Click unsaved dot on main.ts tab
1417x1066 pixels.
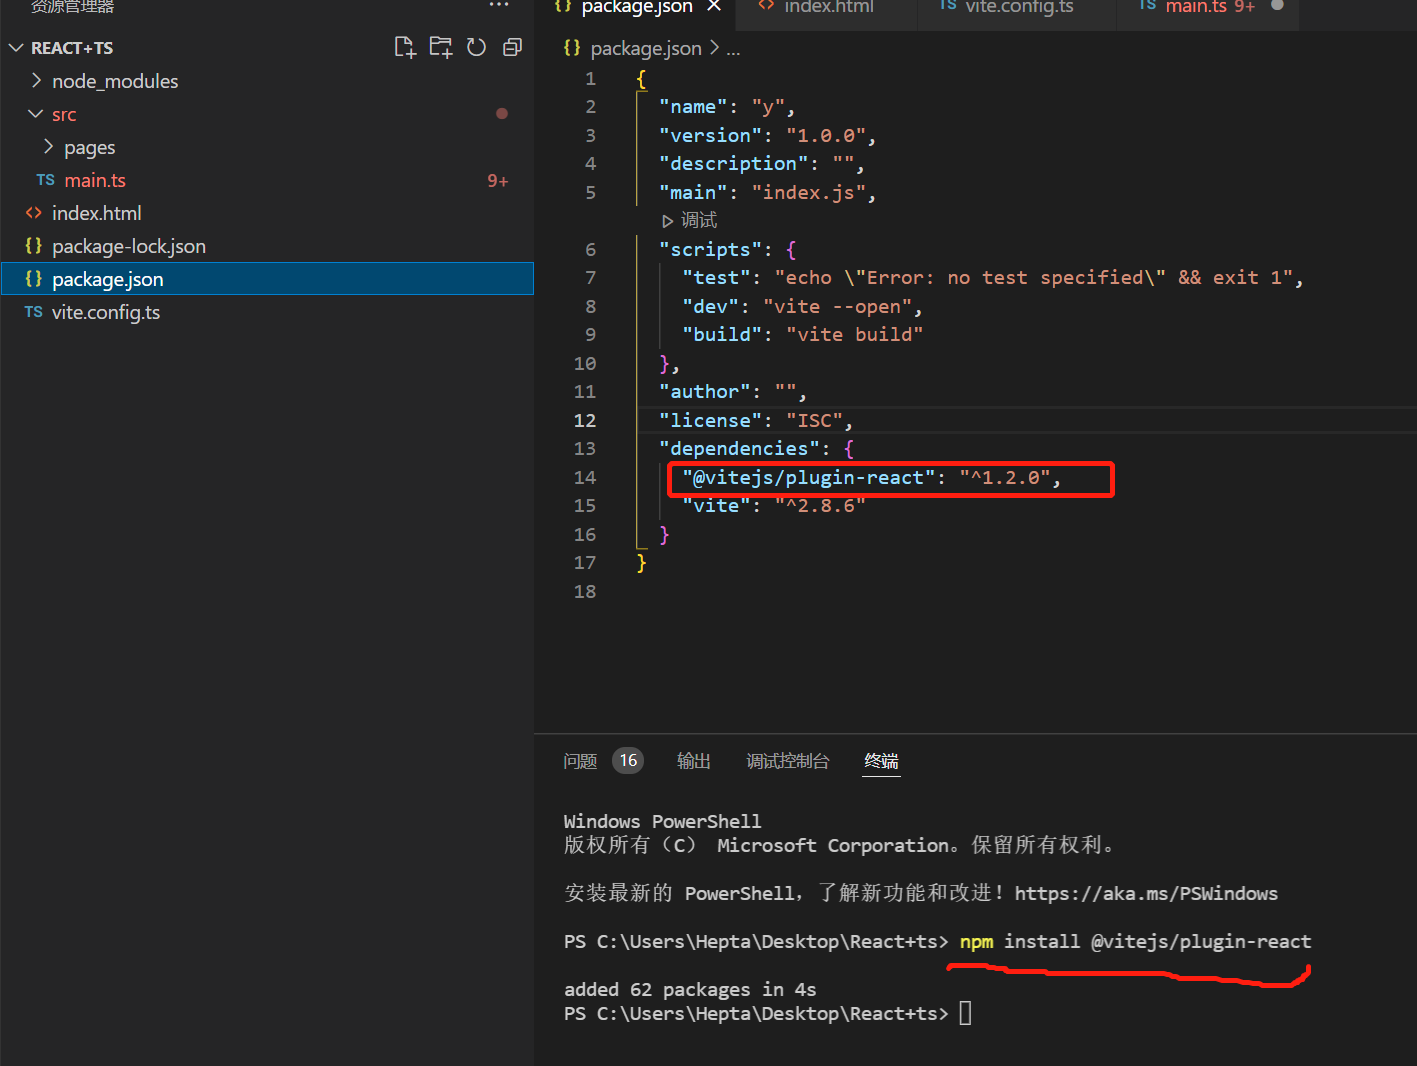1277,5
